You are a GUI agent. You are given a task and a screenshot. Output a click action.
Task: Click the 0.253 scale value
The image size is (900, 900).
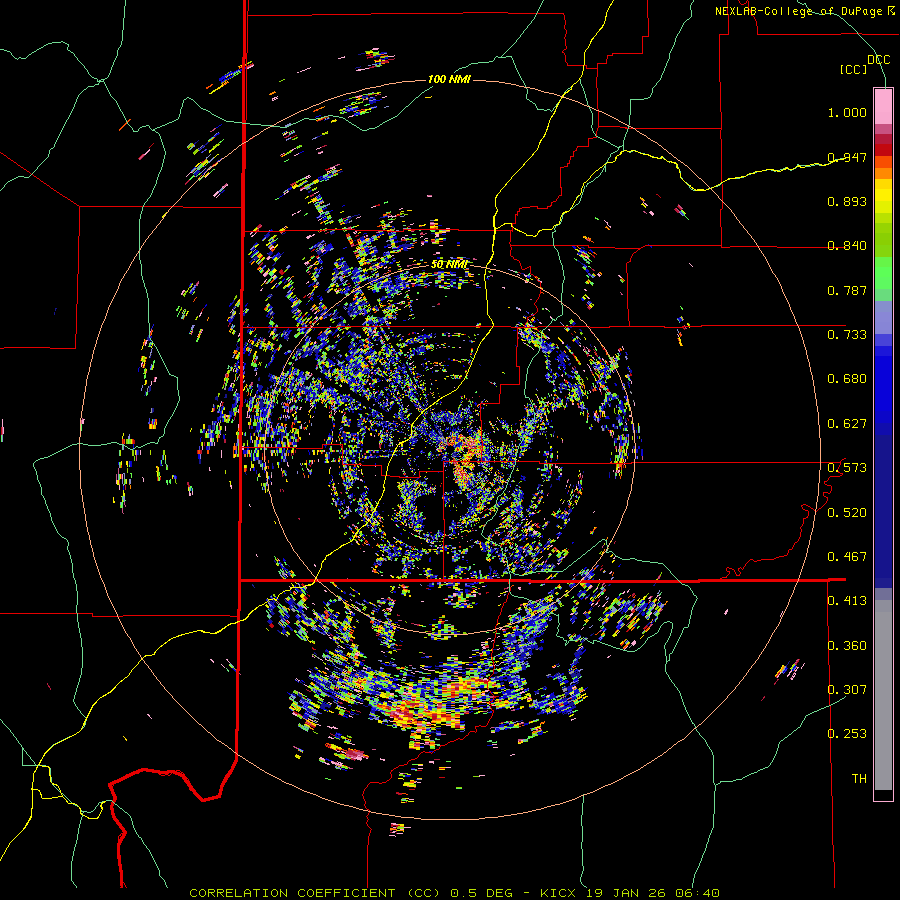[x=847, y=734]
